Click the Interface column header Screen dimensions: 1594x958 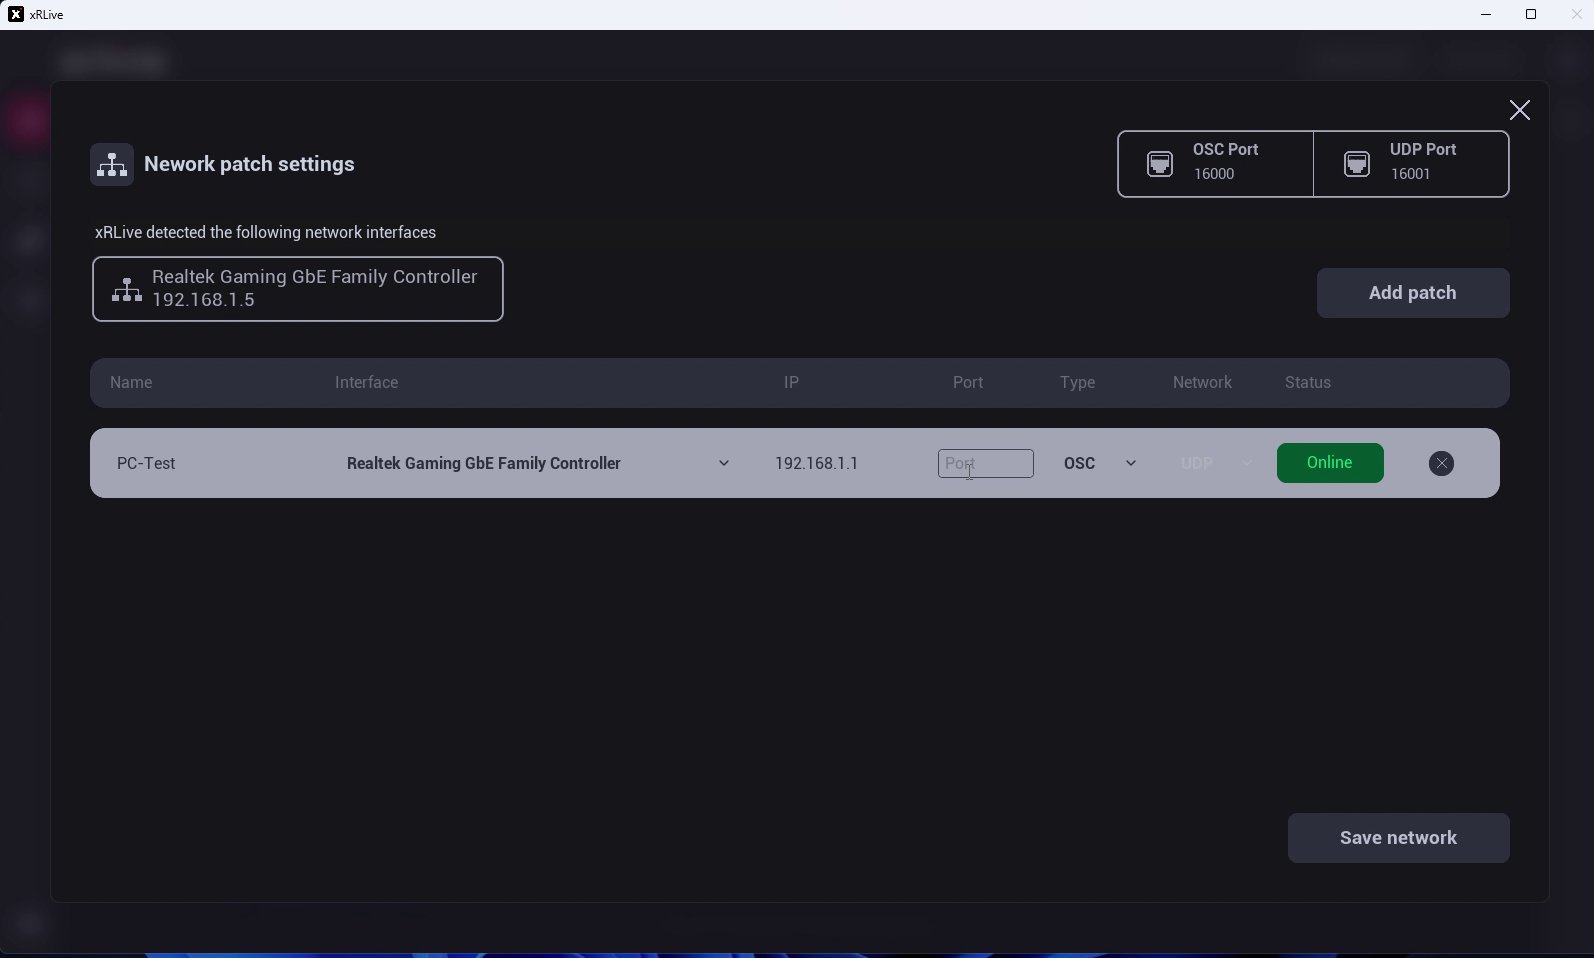366,382
